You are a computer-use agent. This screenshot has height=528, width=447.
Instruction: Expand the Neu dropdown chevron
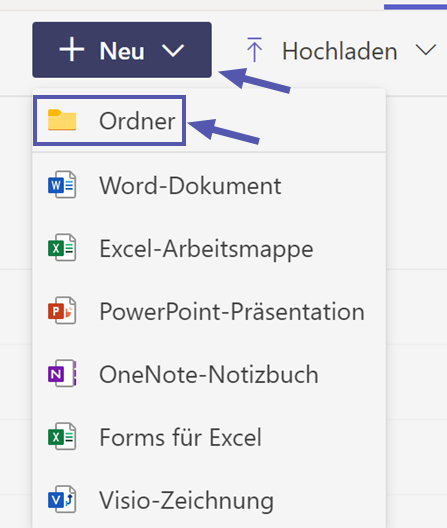coord(173,51)
